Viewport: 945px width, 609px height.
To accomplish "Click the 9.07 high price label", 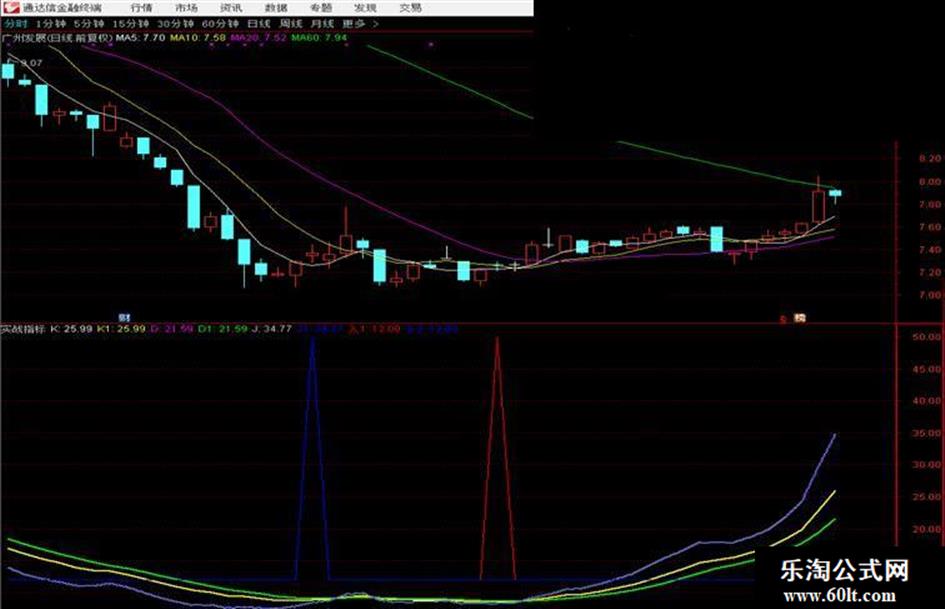I will point(32,63).
